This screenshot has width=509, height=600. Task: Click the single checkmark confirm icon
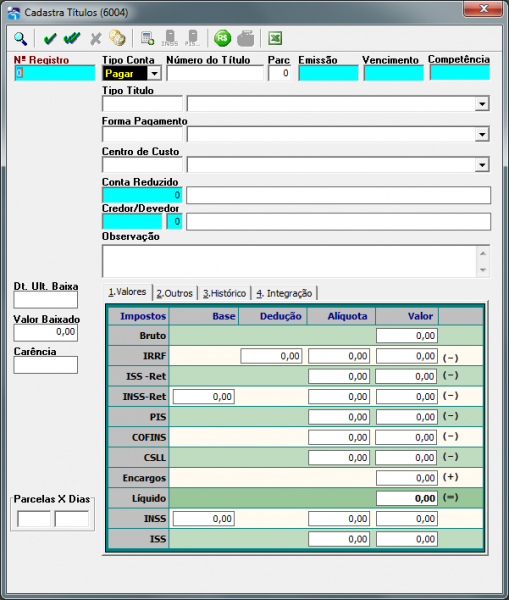tap(50, 39)
